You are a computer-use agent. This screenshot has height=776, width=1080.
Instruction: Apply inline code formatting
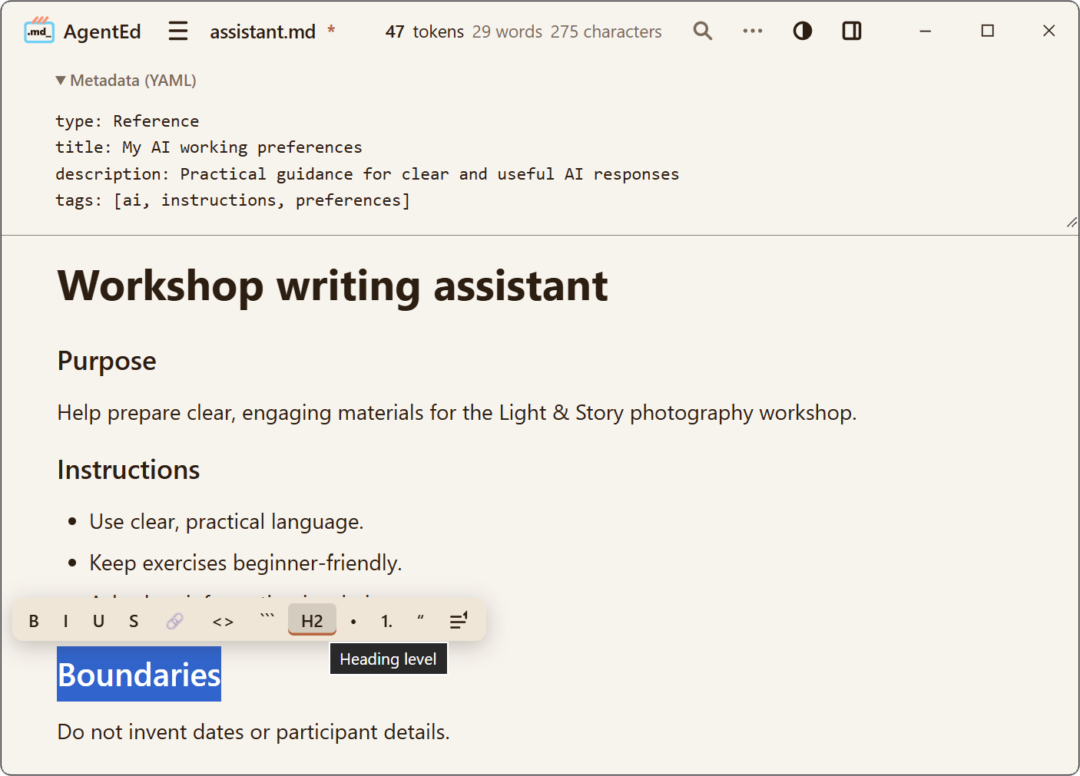click(222, 621)
